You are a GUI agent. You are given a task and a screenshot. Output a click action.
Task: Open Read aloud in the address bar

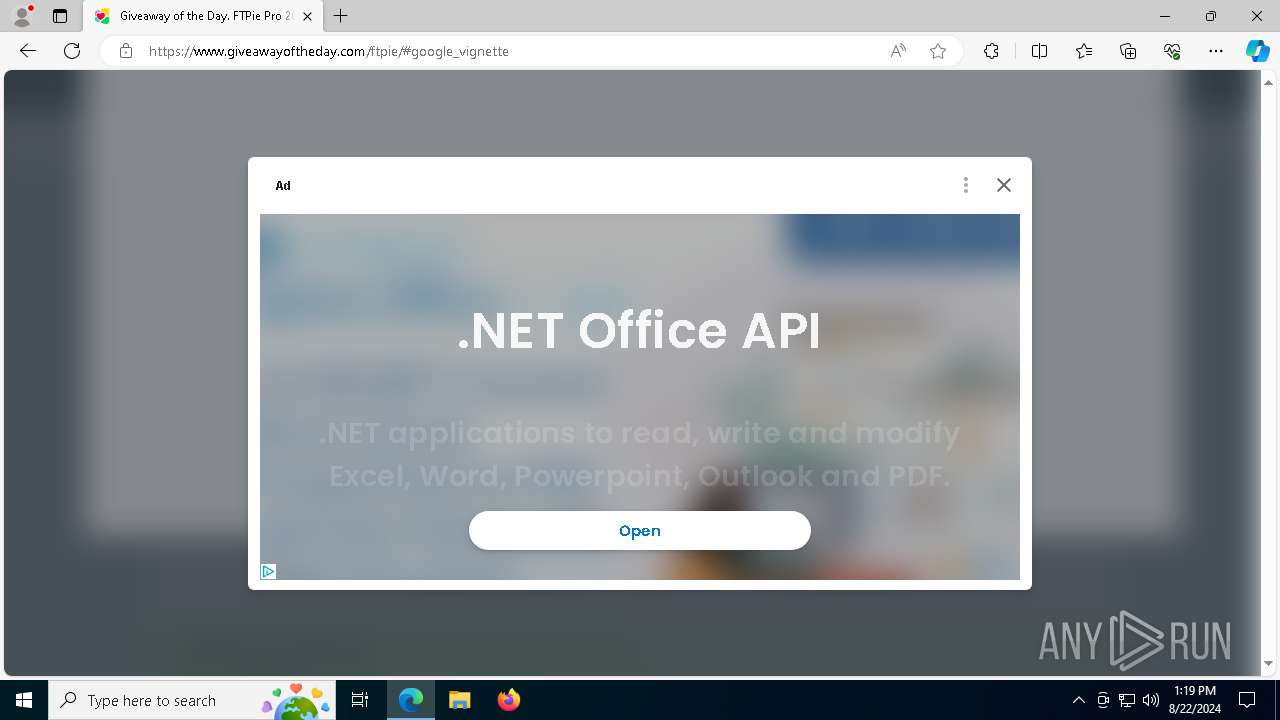(898, 51)
